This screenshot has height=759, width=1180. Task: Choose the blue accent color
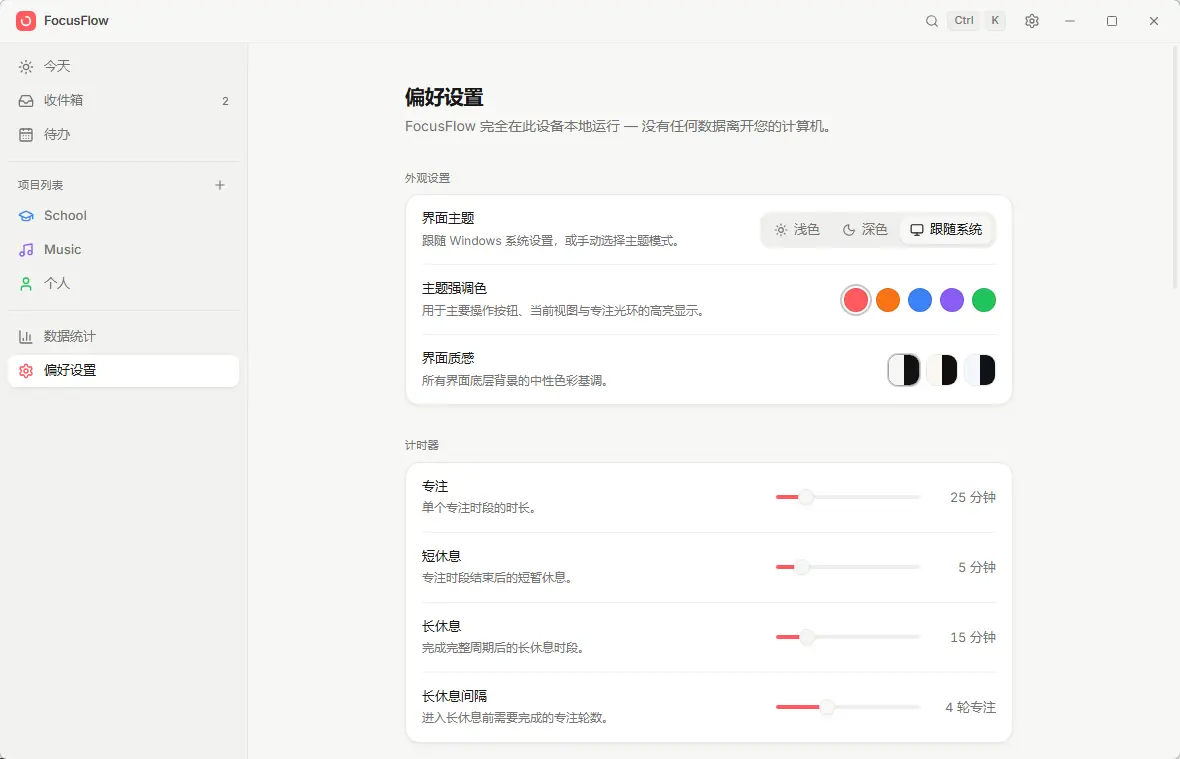tap(920, 300)
